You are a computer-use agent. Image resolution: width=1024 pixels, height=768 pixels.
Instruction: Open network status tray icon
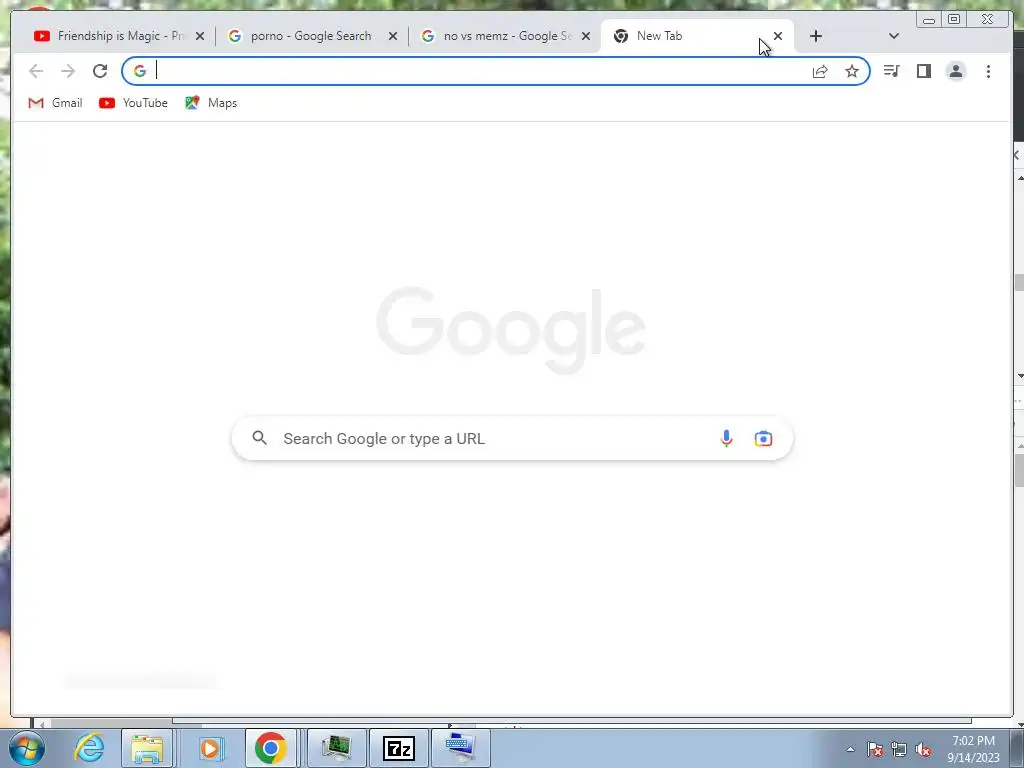[x=899, y=749]
